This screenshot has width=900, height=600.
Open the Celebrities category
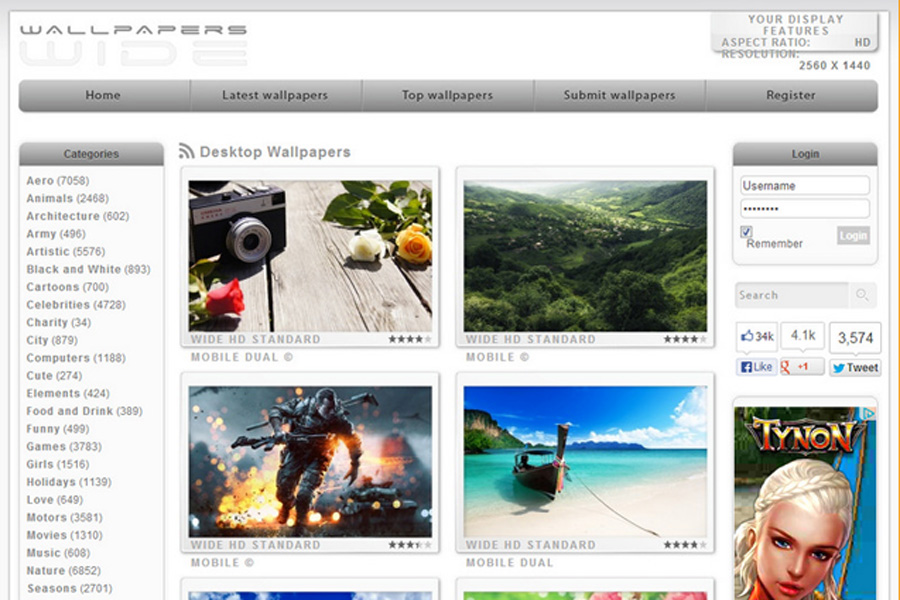click(x=76, y=305)
